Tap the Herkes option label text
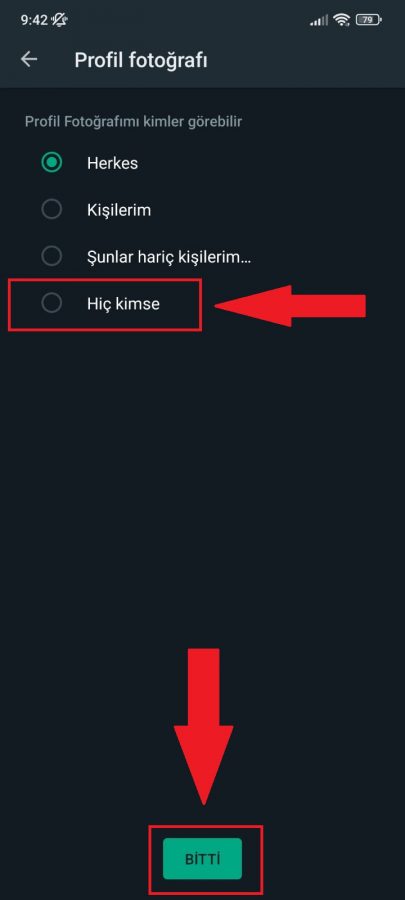The image size is (405, 900). [x=112, y=163]
